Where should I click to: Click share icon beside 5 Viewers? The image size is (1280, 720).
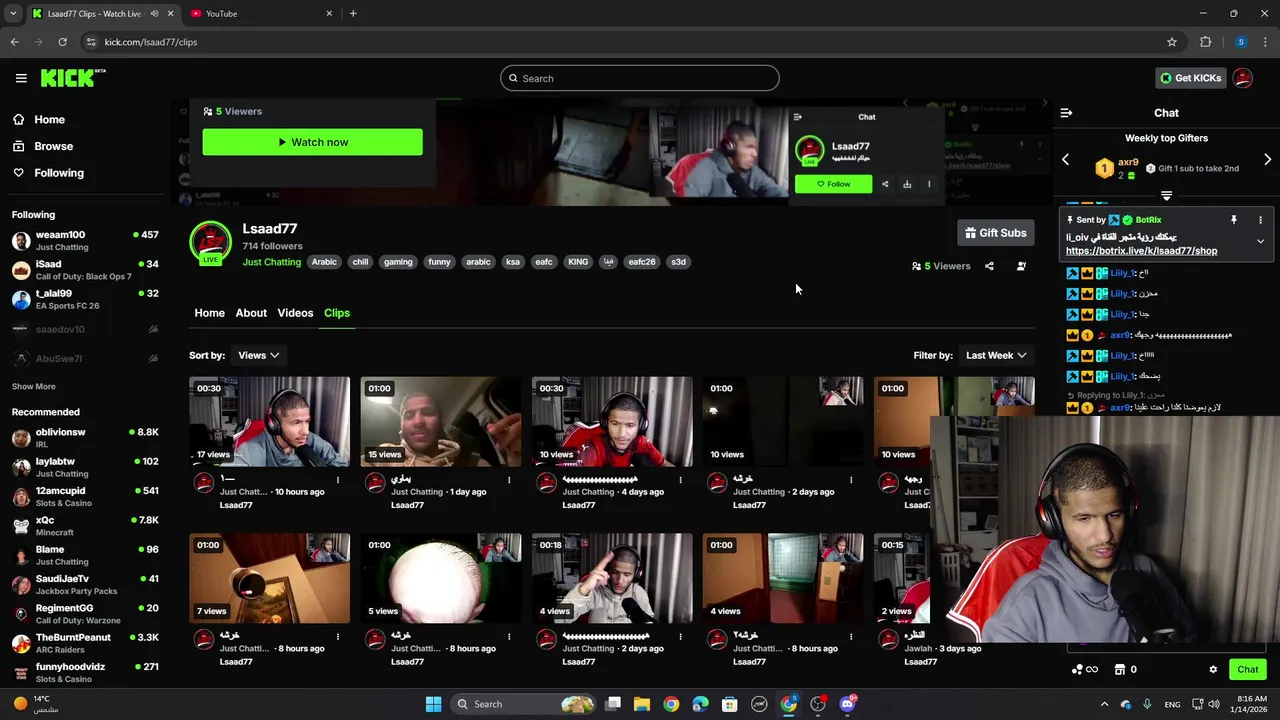(989, 266)
